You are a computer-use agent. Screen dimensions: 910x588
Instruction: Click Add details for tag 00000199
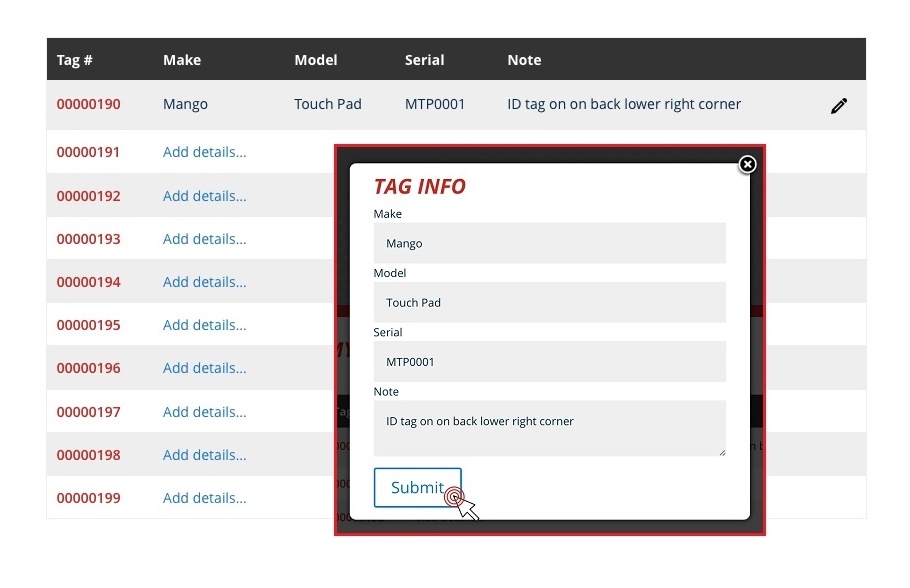pyautogui.click(x=204, y=498)
